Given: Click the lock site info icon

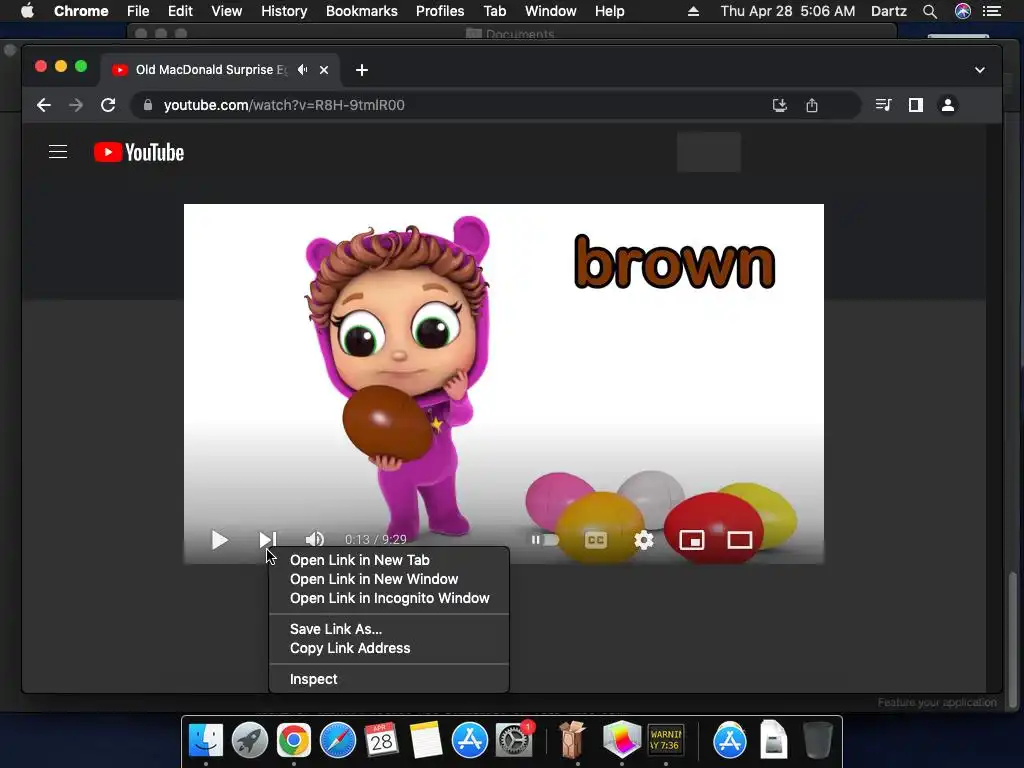Looking at the screenshot, I should [148, 105].
